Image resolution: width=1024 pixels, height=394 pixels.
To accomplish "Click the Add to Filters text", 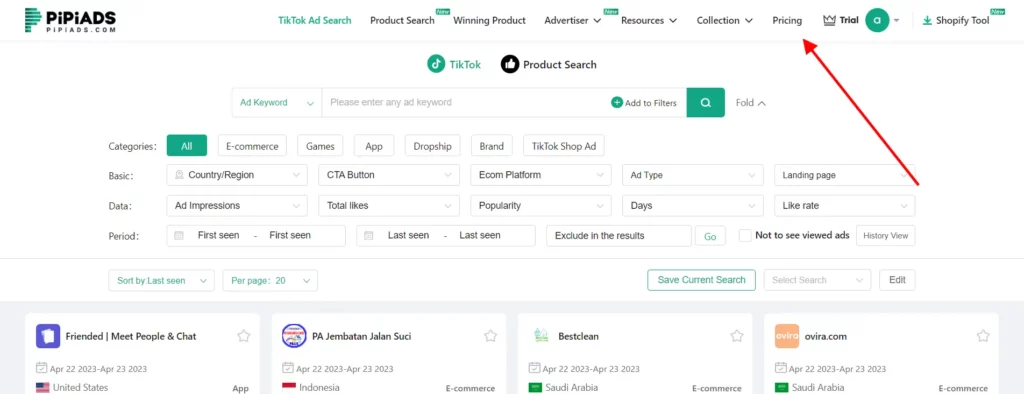I will pyautogui.click(x=650, y=103).
